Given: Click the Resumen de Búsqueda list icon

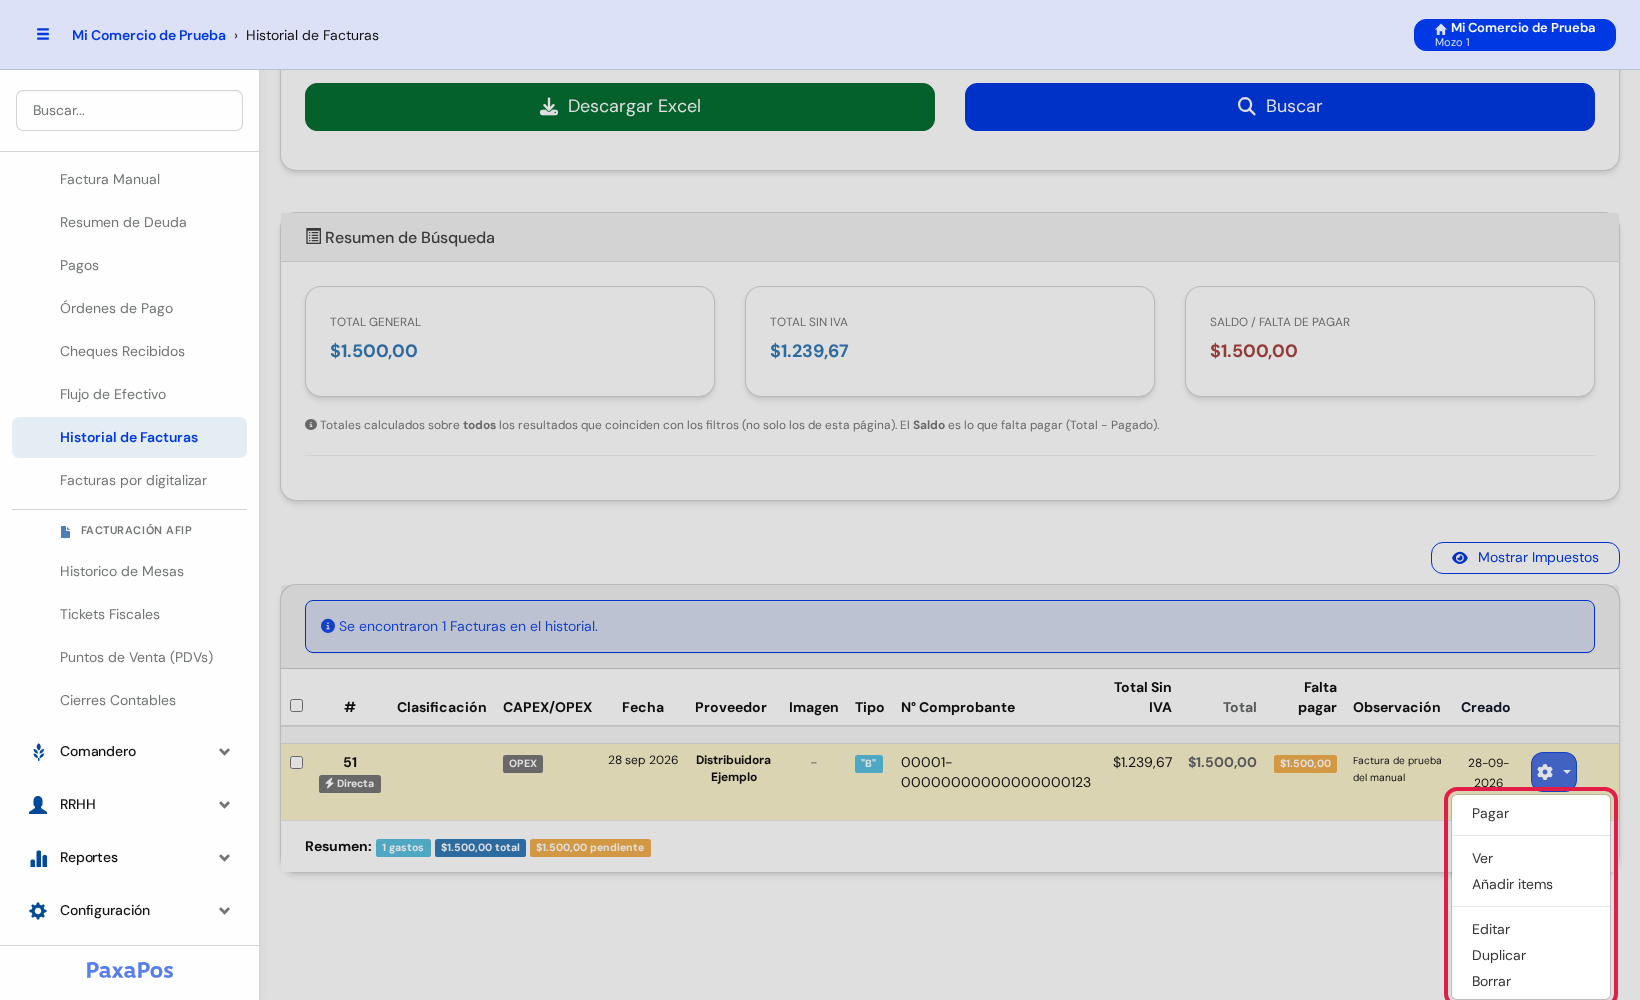Looking at the screenshot, I should [313, 237].
